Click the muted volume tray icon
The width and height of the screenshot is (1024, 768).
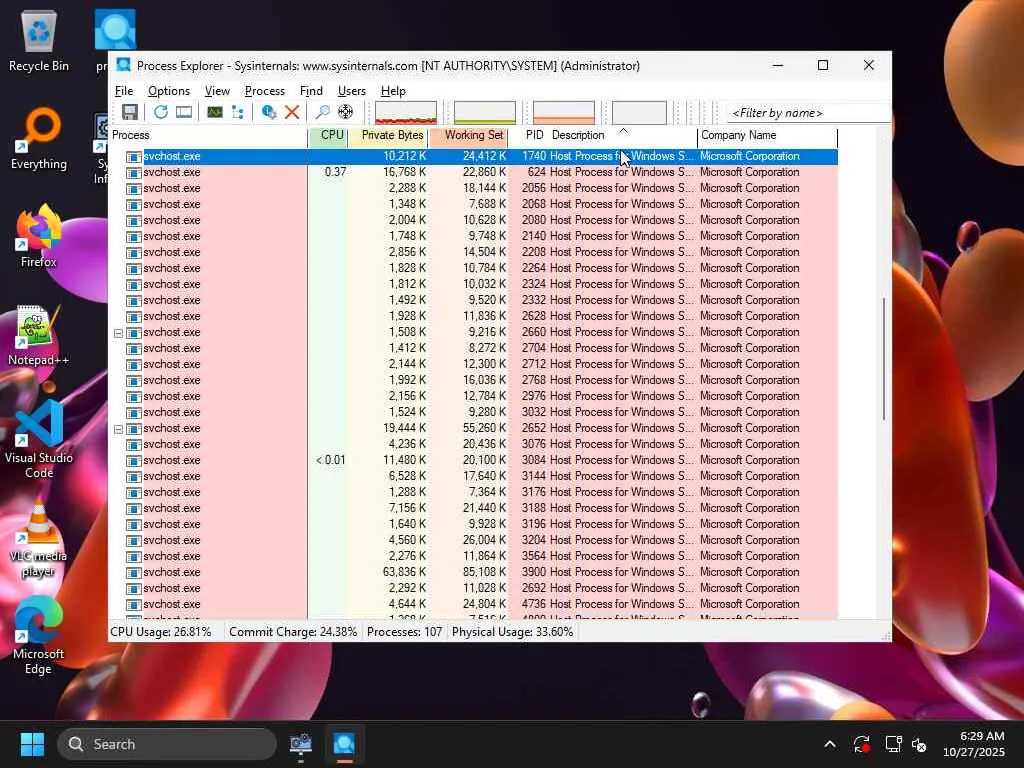[x=919, y=744]
